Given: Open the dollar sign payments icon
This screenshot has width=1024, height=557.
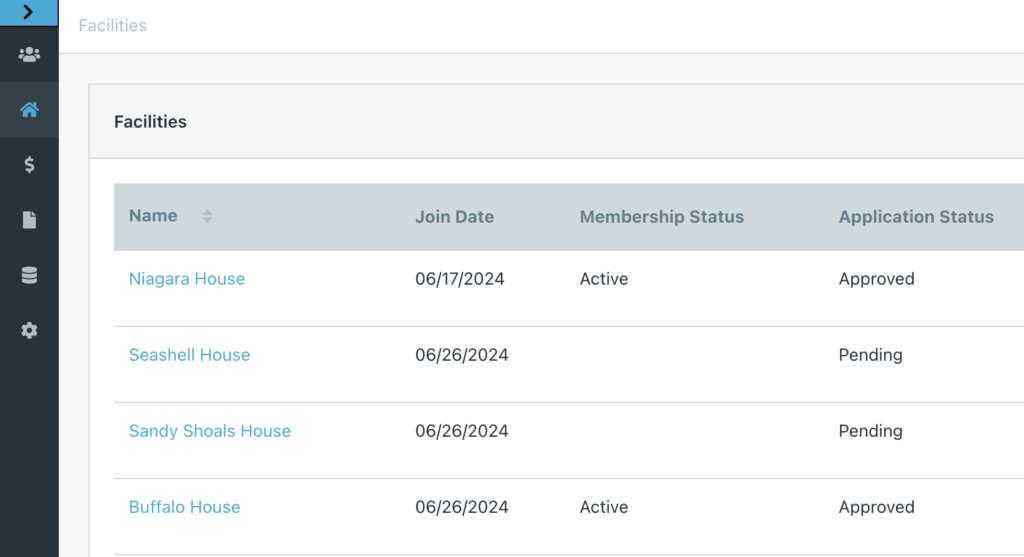Looking at the screenshot, I should pos(29,165).
